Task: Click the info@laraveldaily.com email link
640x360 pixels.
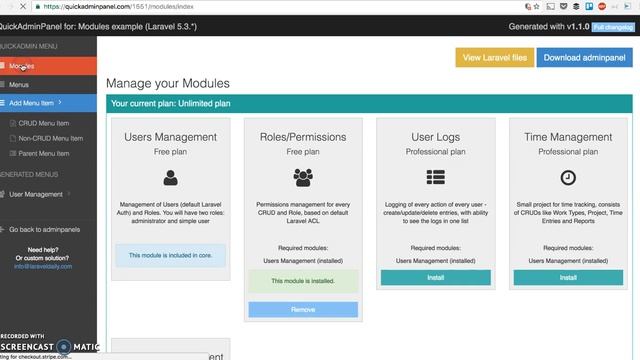Action: click(x=43, y=266)
